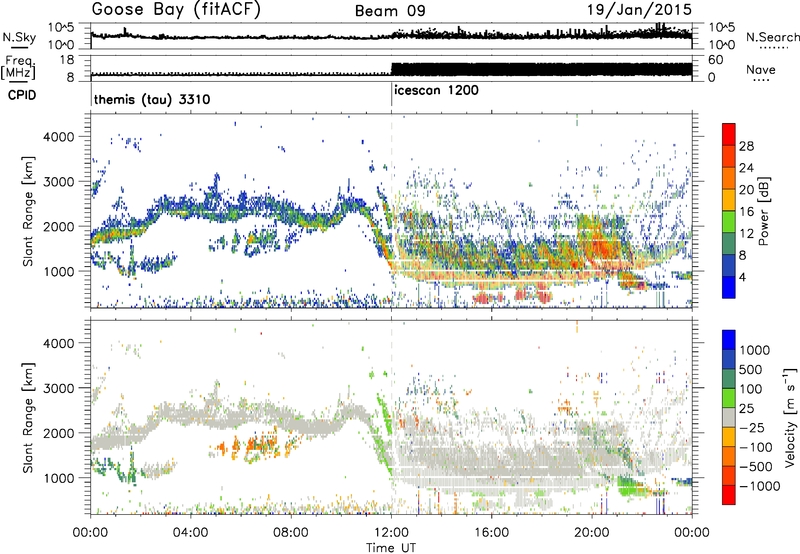Click the '28' tick on the power scale
This screenshot has width=800, height=554.
point(746,146)
